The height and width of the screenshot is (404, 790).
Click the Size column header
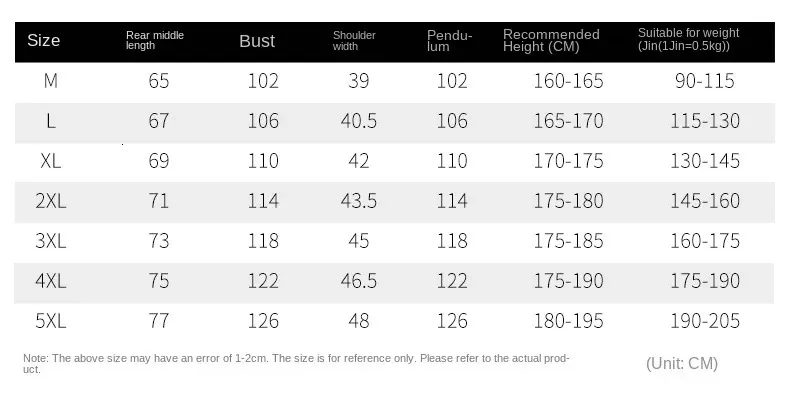pos(44,41)
